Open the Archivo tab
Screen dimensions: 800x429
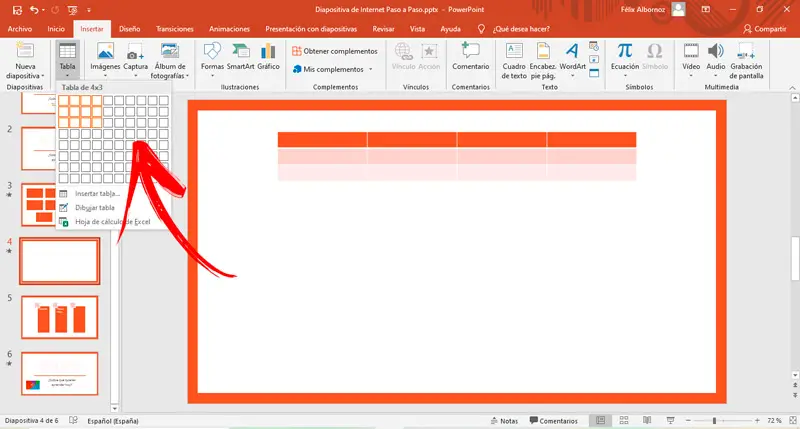click(x=20, y=29)
